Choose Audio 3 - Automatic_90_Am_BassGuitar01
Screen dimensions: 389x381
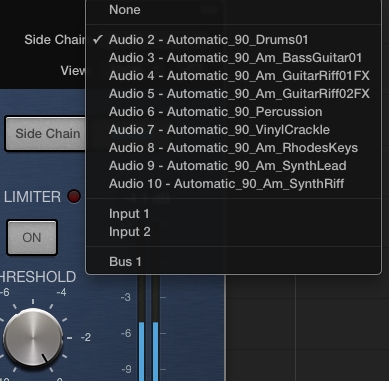click(x=233, y=58)
